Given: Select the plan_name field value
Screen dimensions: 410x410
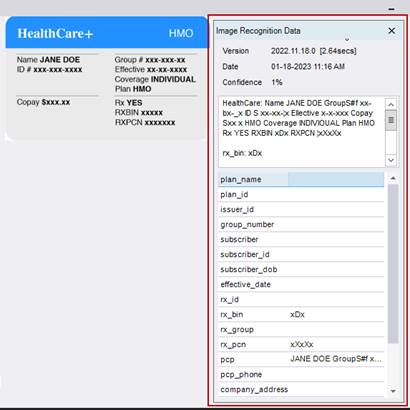Looking at the screenshot, I should pos(336,179).
